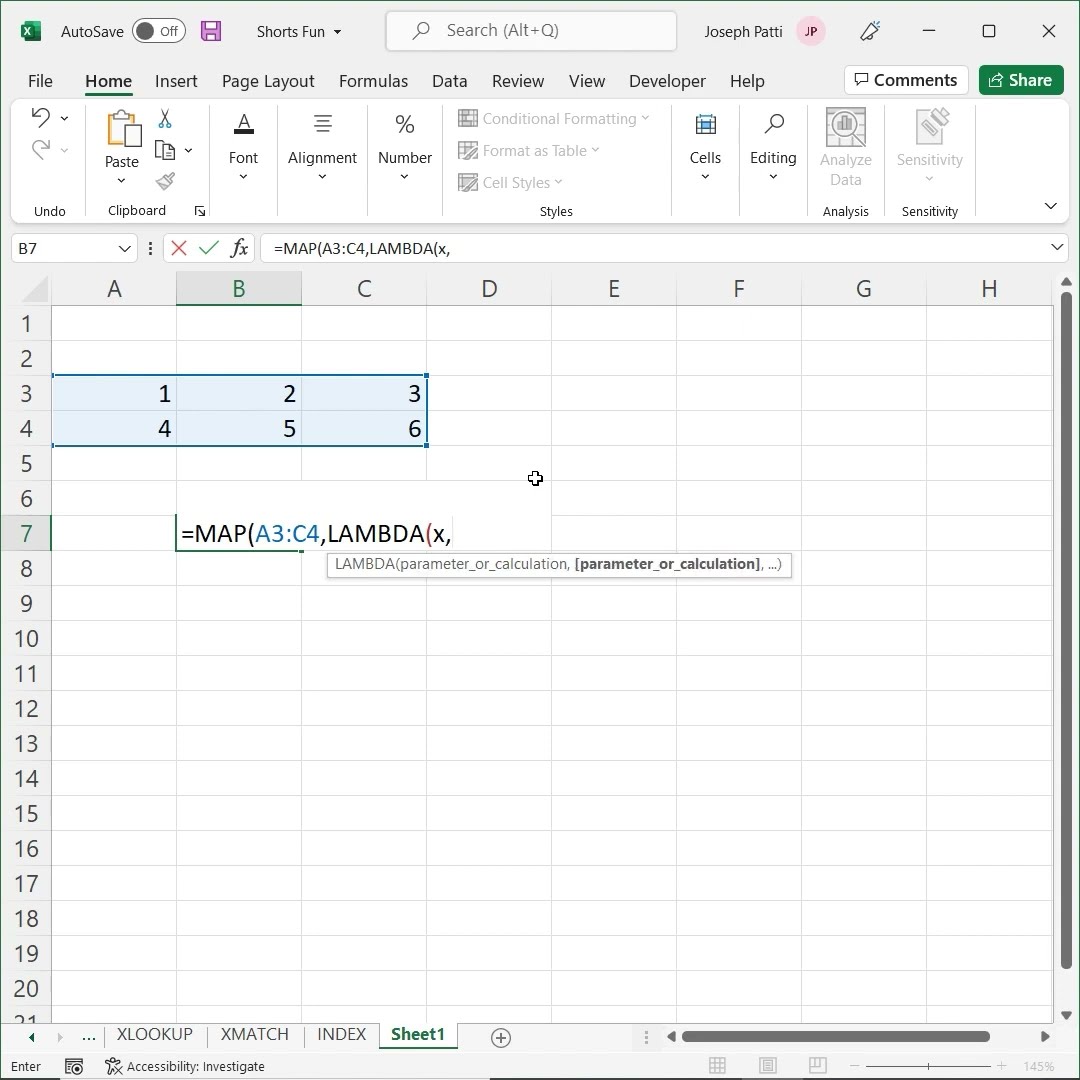Toggle the AutoSave switch
Screen dimensions: 1080x1080
point(158,31)
